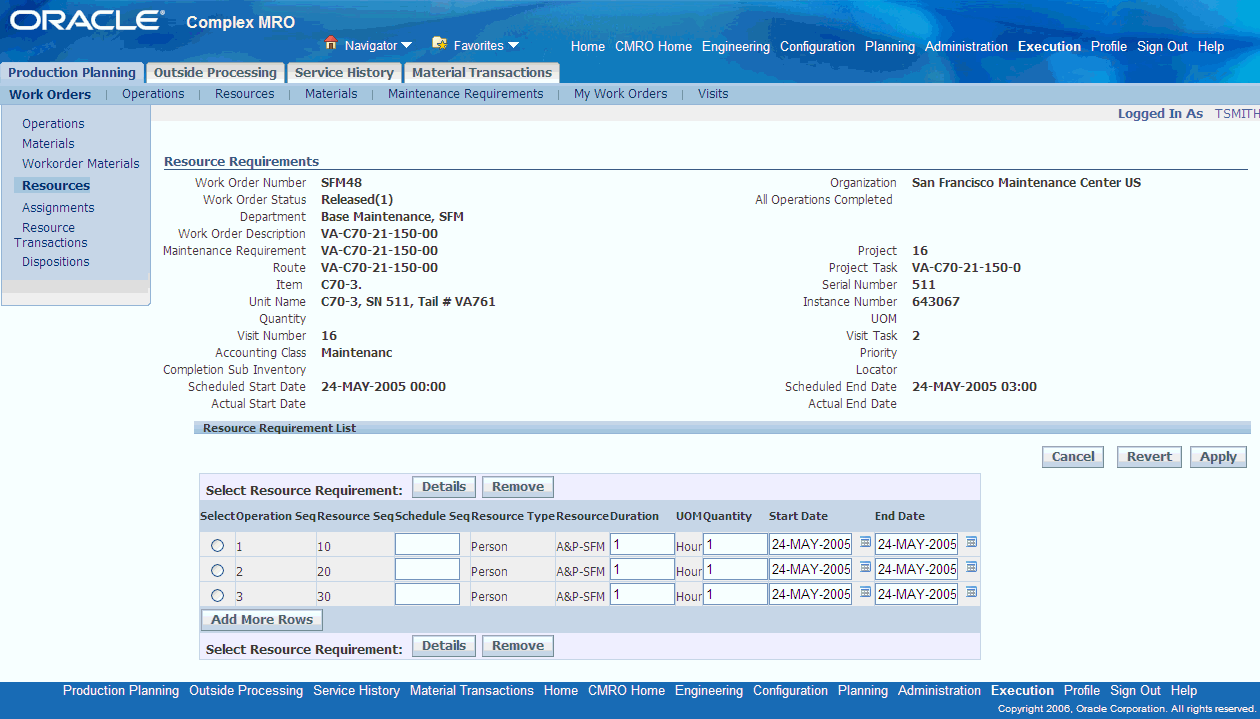Image resolution: width=1260 pixels, height=719 pixels.
Task: Open calendar for row 2 Start Date
Action: click(866, 567)
